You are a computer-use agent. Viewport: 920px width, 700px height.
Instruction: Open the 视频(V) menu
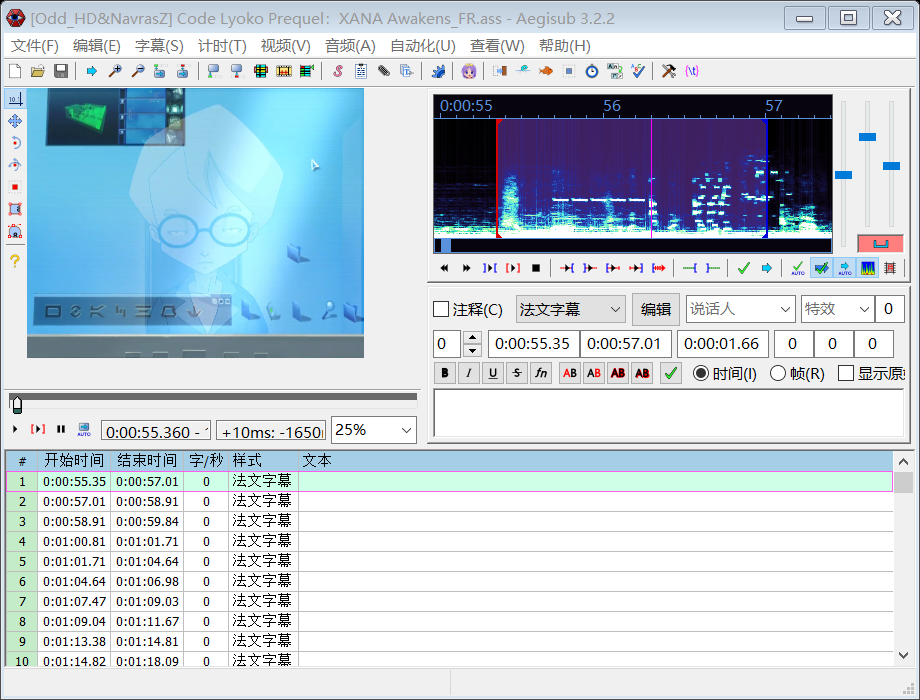285,46
